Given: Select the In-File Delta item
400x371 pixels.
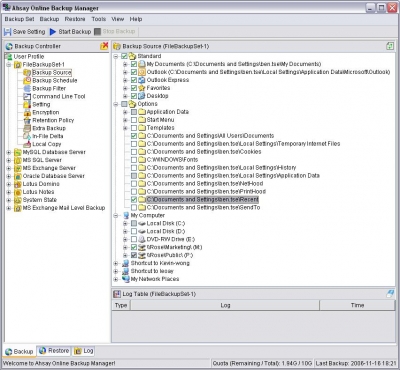Looking at the screenshot, I should [x=48, y=136].
